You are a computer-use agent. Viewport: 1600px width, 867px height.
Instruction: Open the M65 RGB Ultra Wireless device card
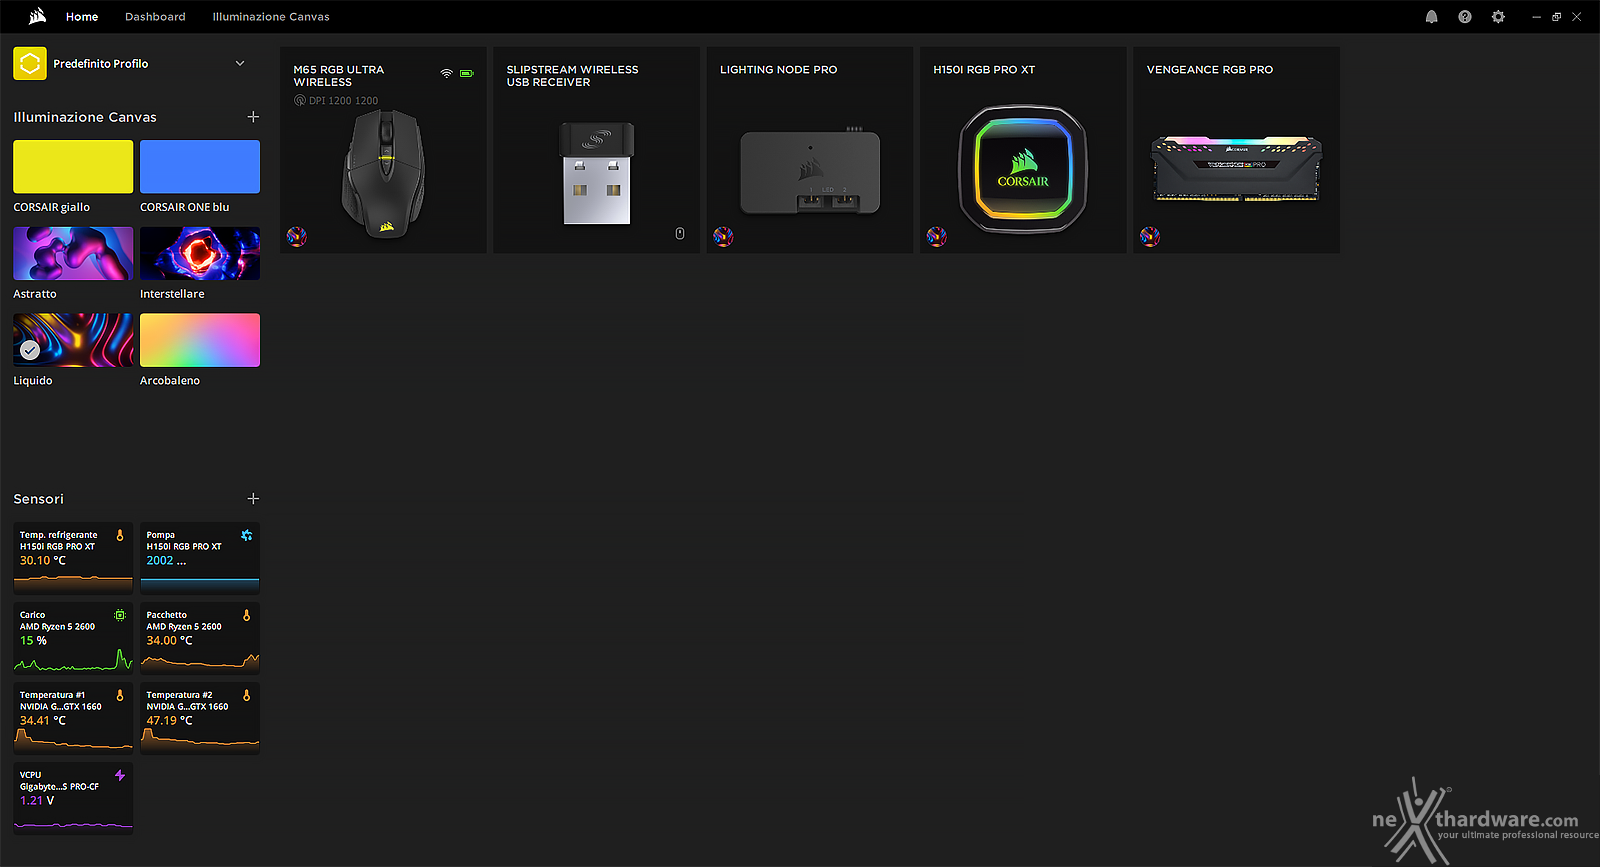[383, 150]
